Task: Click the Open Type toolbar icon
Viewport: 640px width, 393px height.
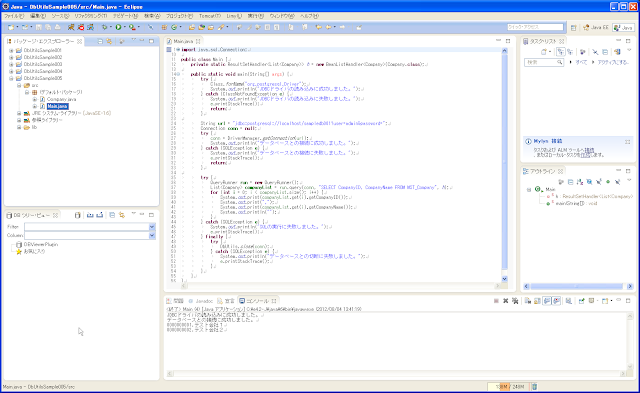Action: click(x=192, y=27)
